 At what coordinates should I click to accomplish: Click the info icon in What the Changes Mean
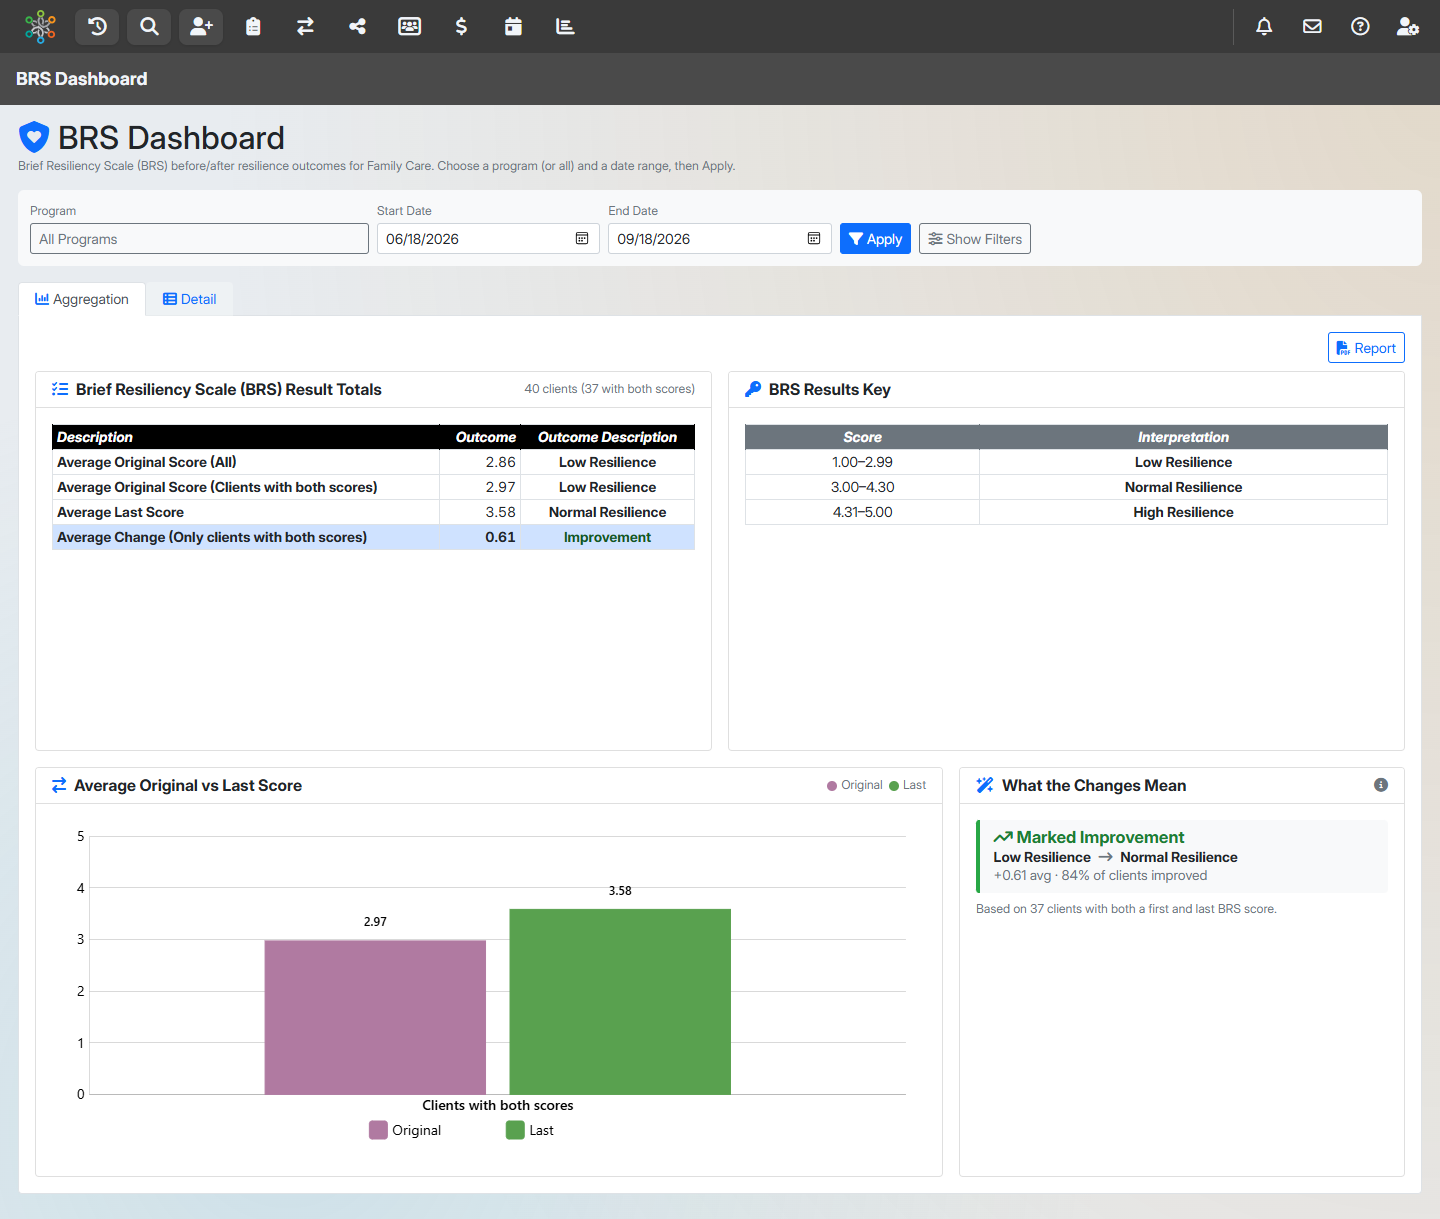[x=1381, y=785]
